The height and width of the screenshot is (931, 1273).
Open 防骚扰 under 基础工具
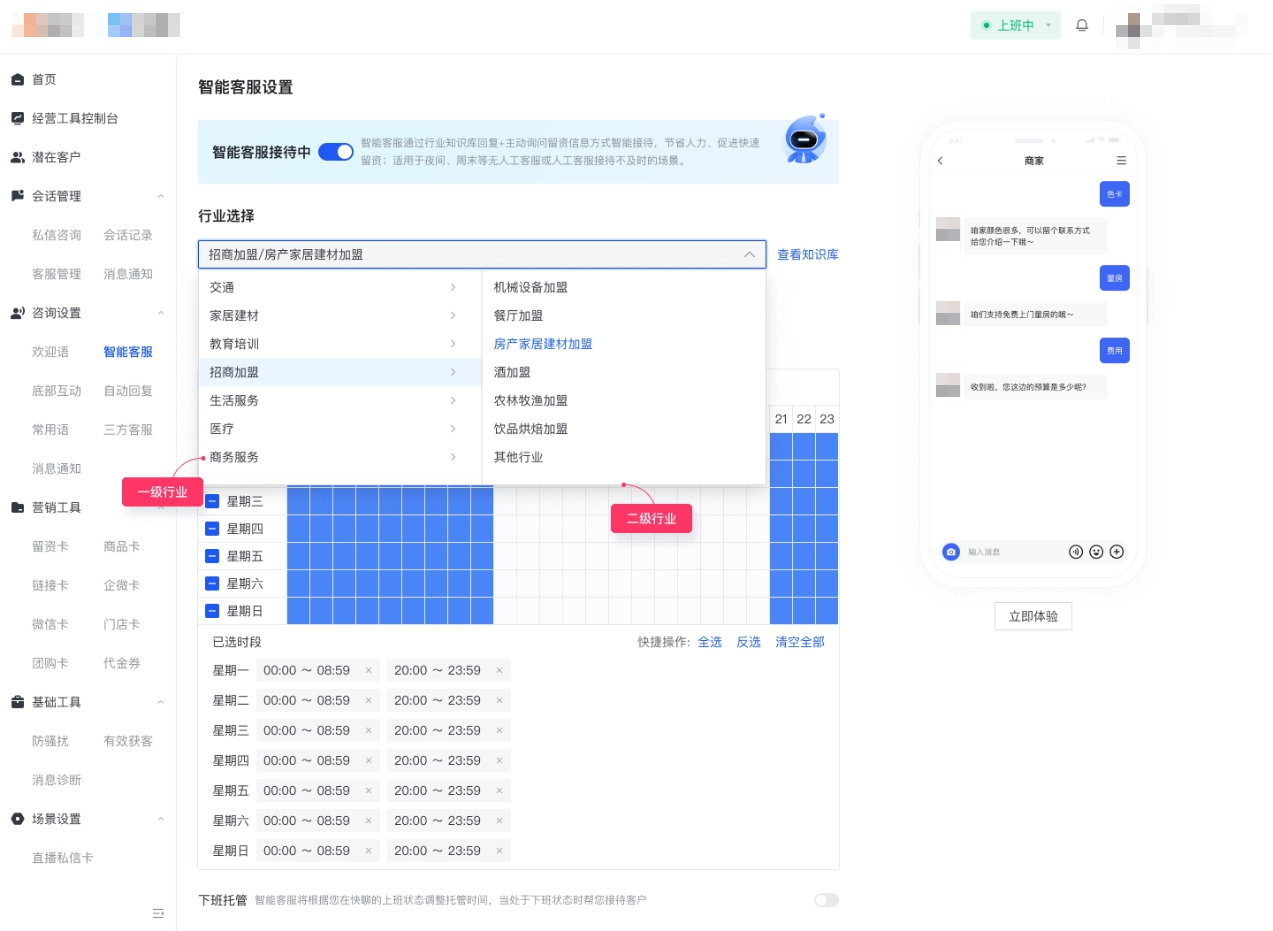point(50,741)
